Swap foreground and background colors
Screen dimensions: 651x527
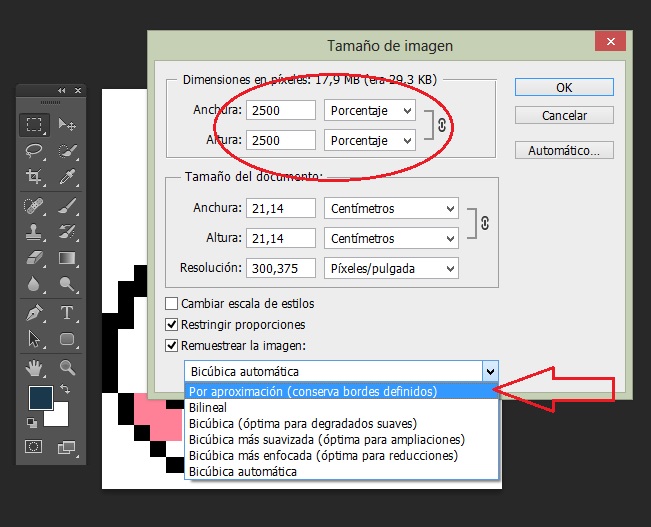(65, 389)
